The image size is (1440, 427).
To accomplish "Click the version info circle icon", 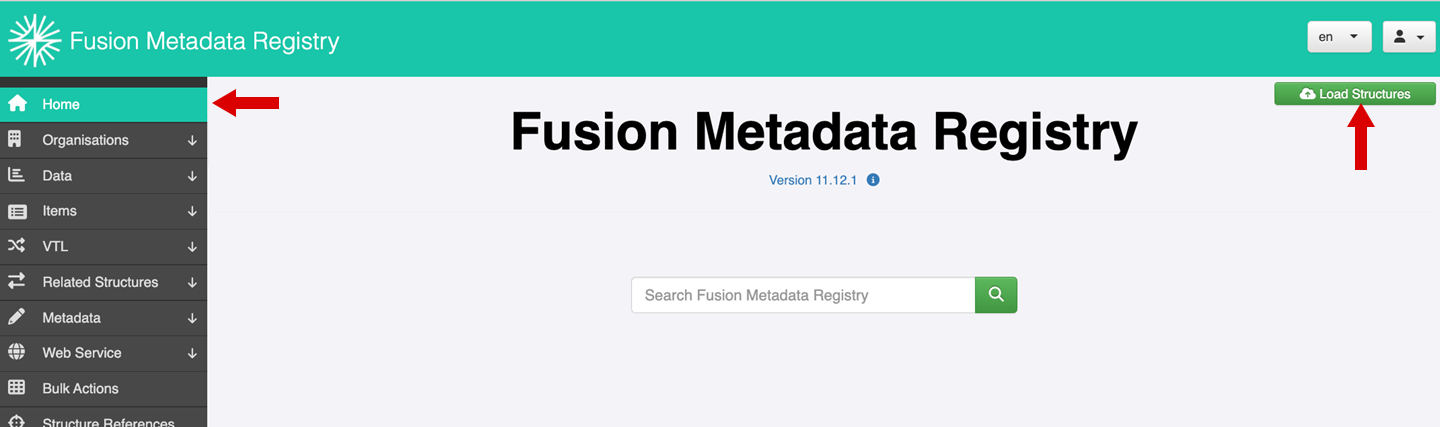I will click(873, 181).
